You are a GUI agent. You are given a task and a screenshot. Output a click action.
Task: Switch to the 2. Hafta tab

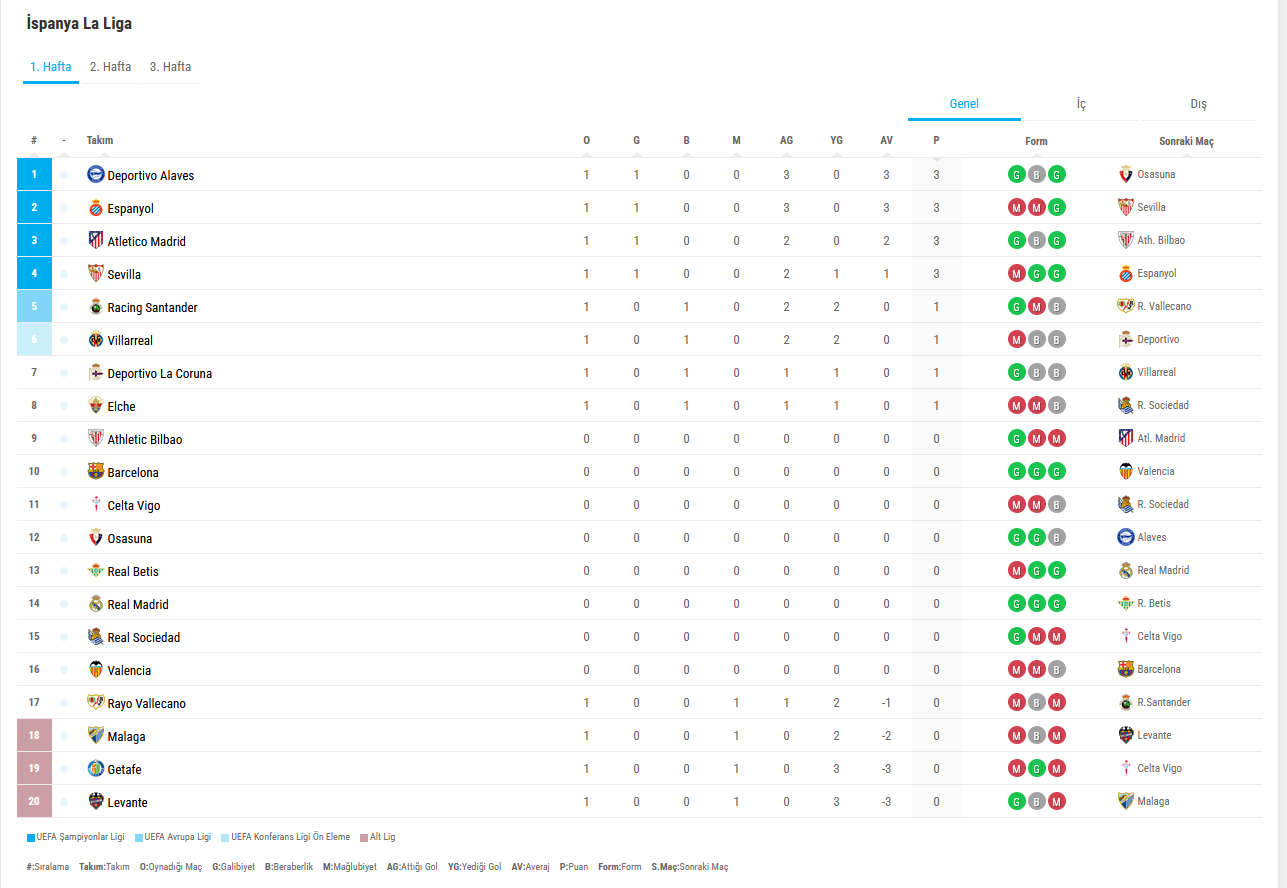pos(111,67)
